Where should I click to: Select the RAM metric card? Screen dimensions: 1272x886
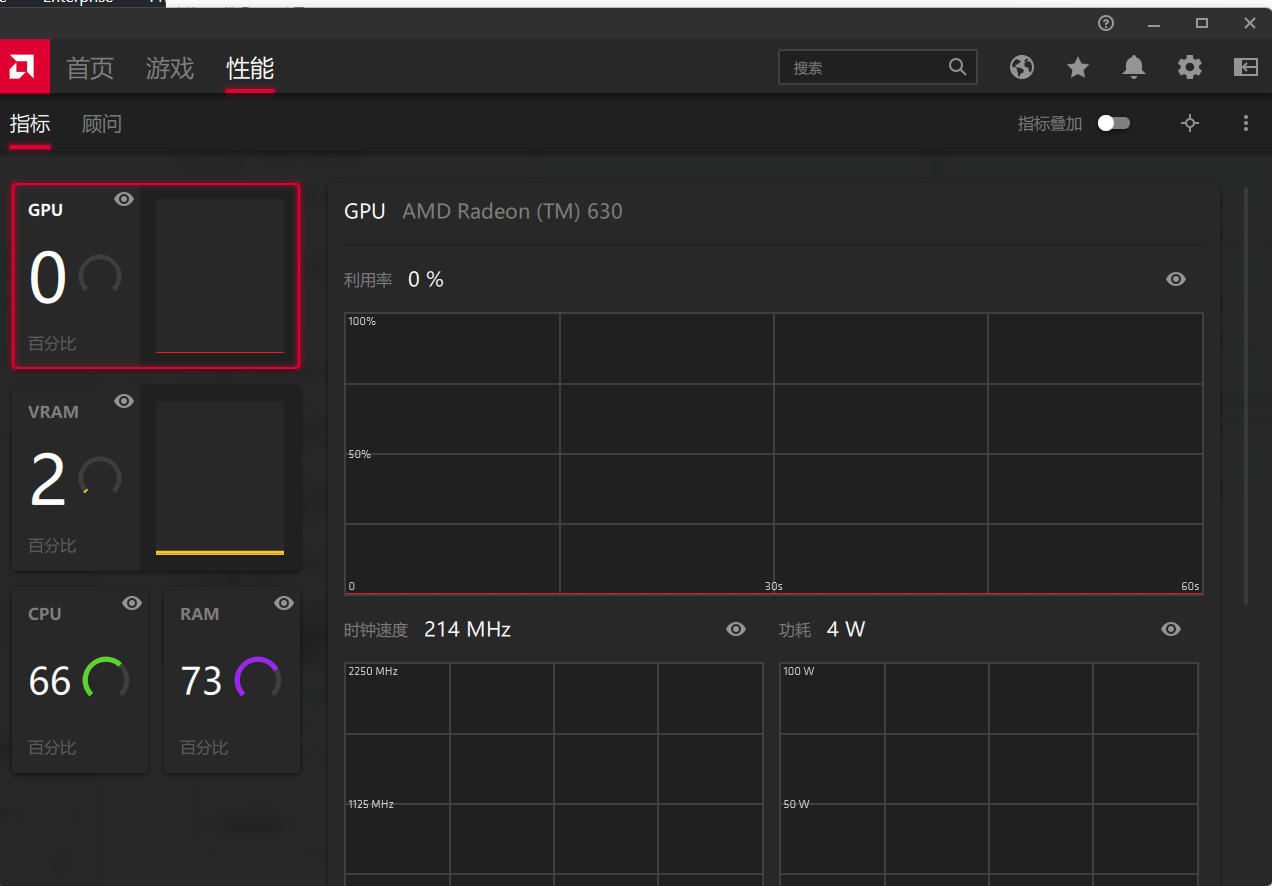tap(232, 680)
